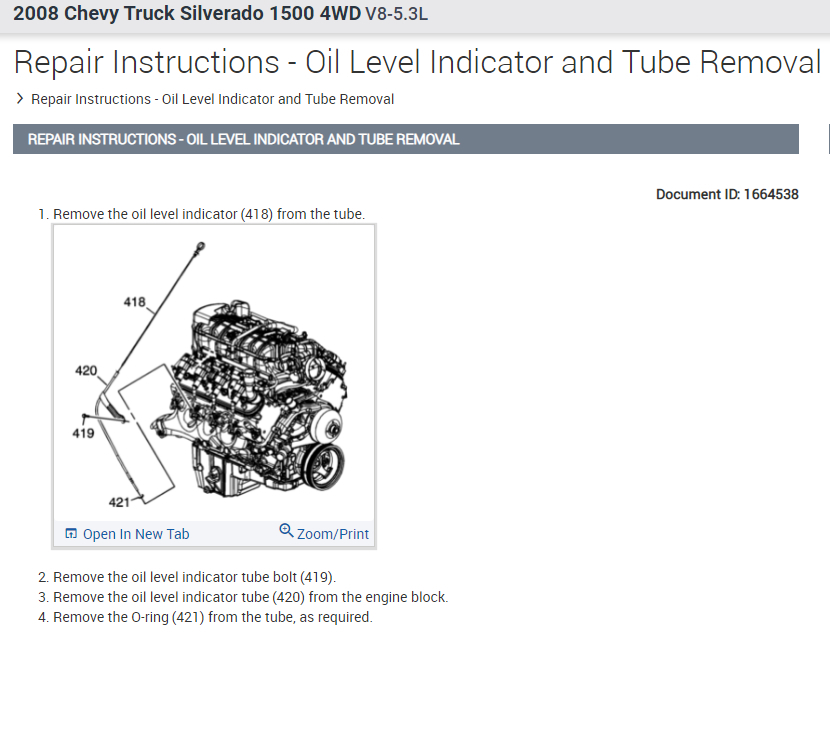The image size is (830, 755).
Task: Click the gray REPAIR INSTRUCTIONS section header bar
Action: point(405,139)
